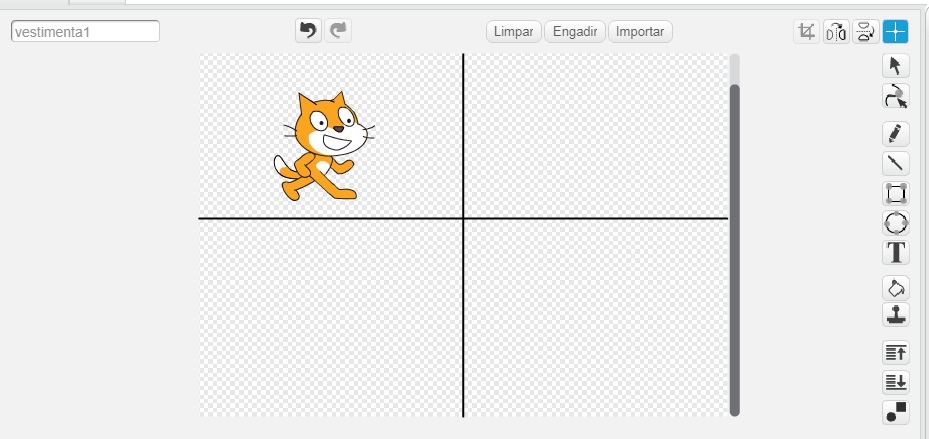Click the crop tool icon
This screenshot has height=439, width=929.
806,32
